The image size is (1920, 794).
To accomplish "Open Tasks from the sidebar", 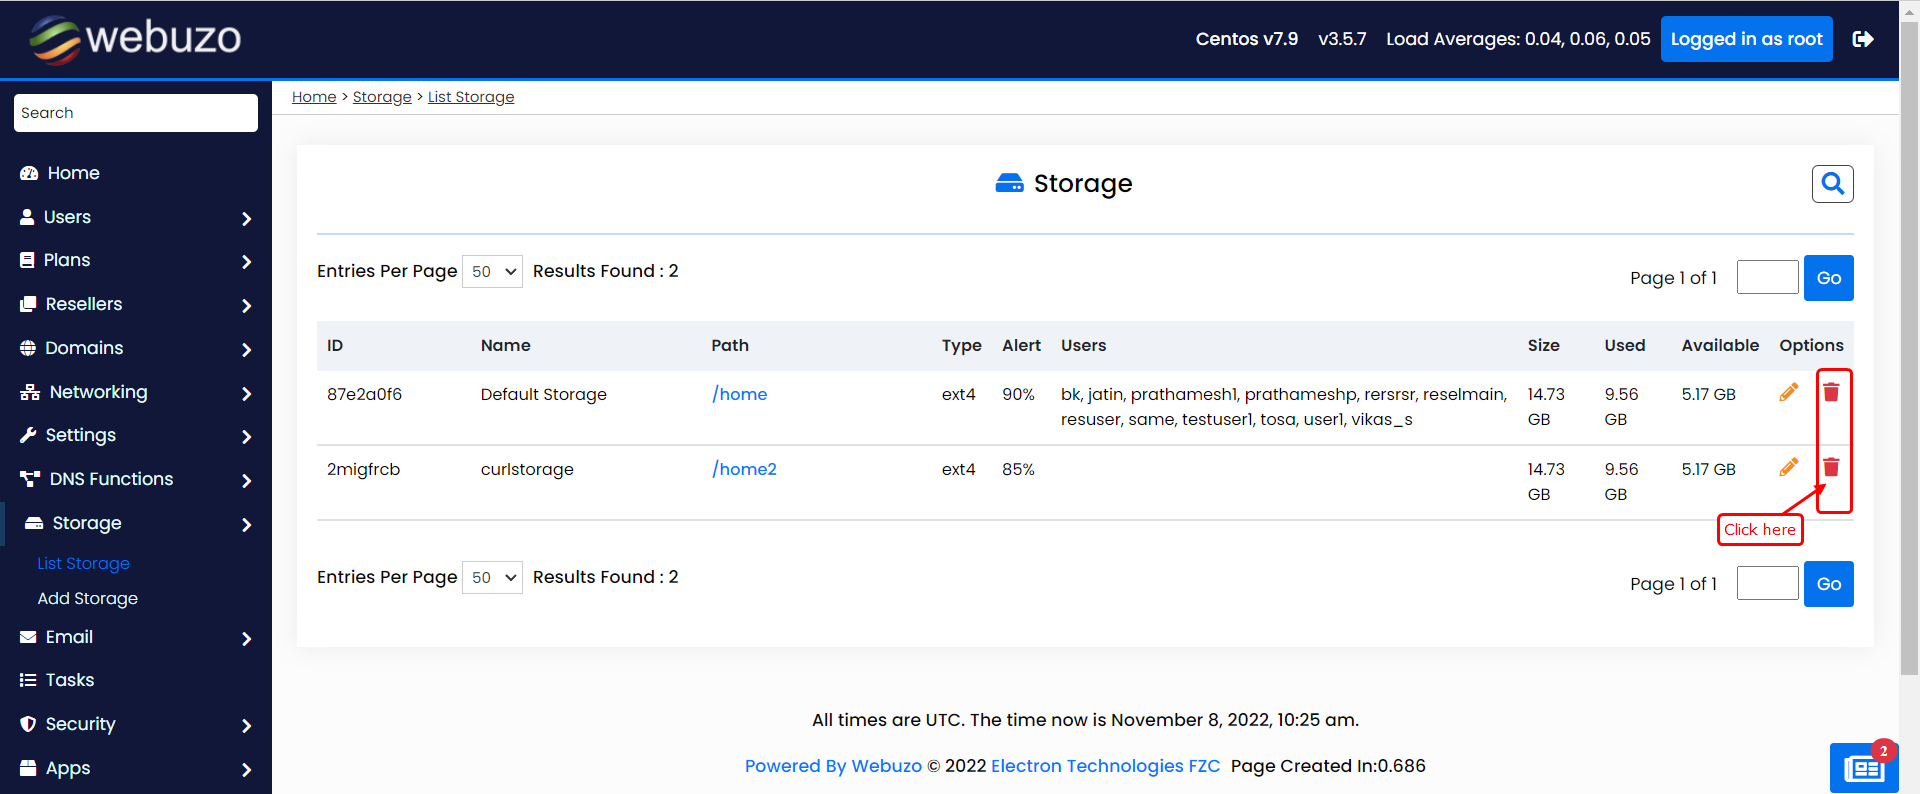I will click(x=70, y=680).
